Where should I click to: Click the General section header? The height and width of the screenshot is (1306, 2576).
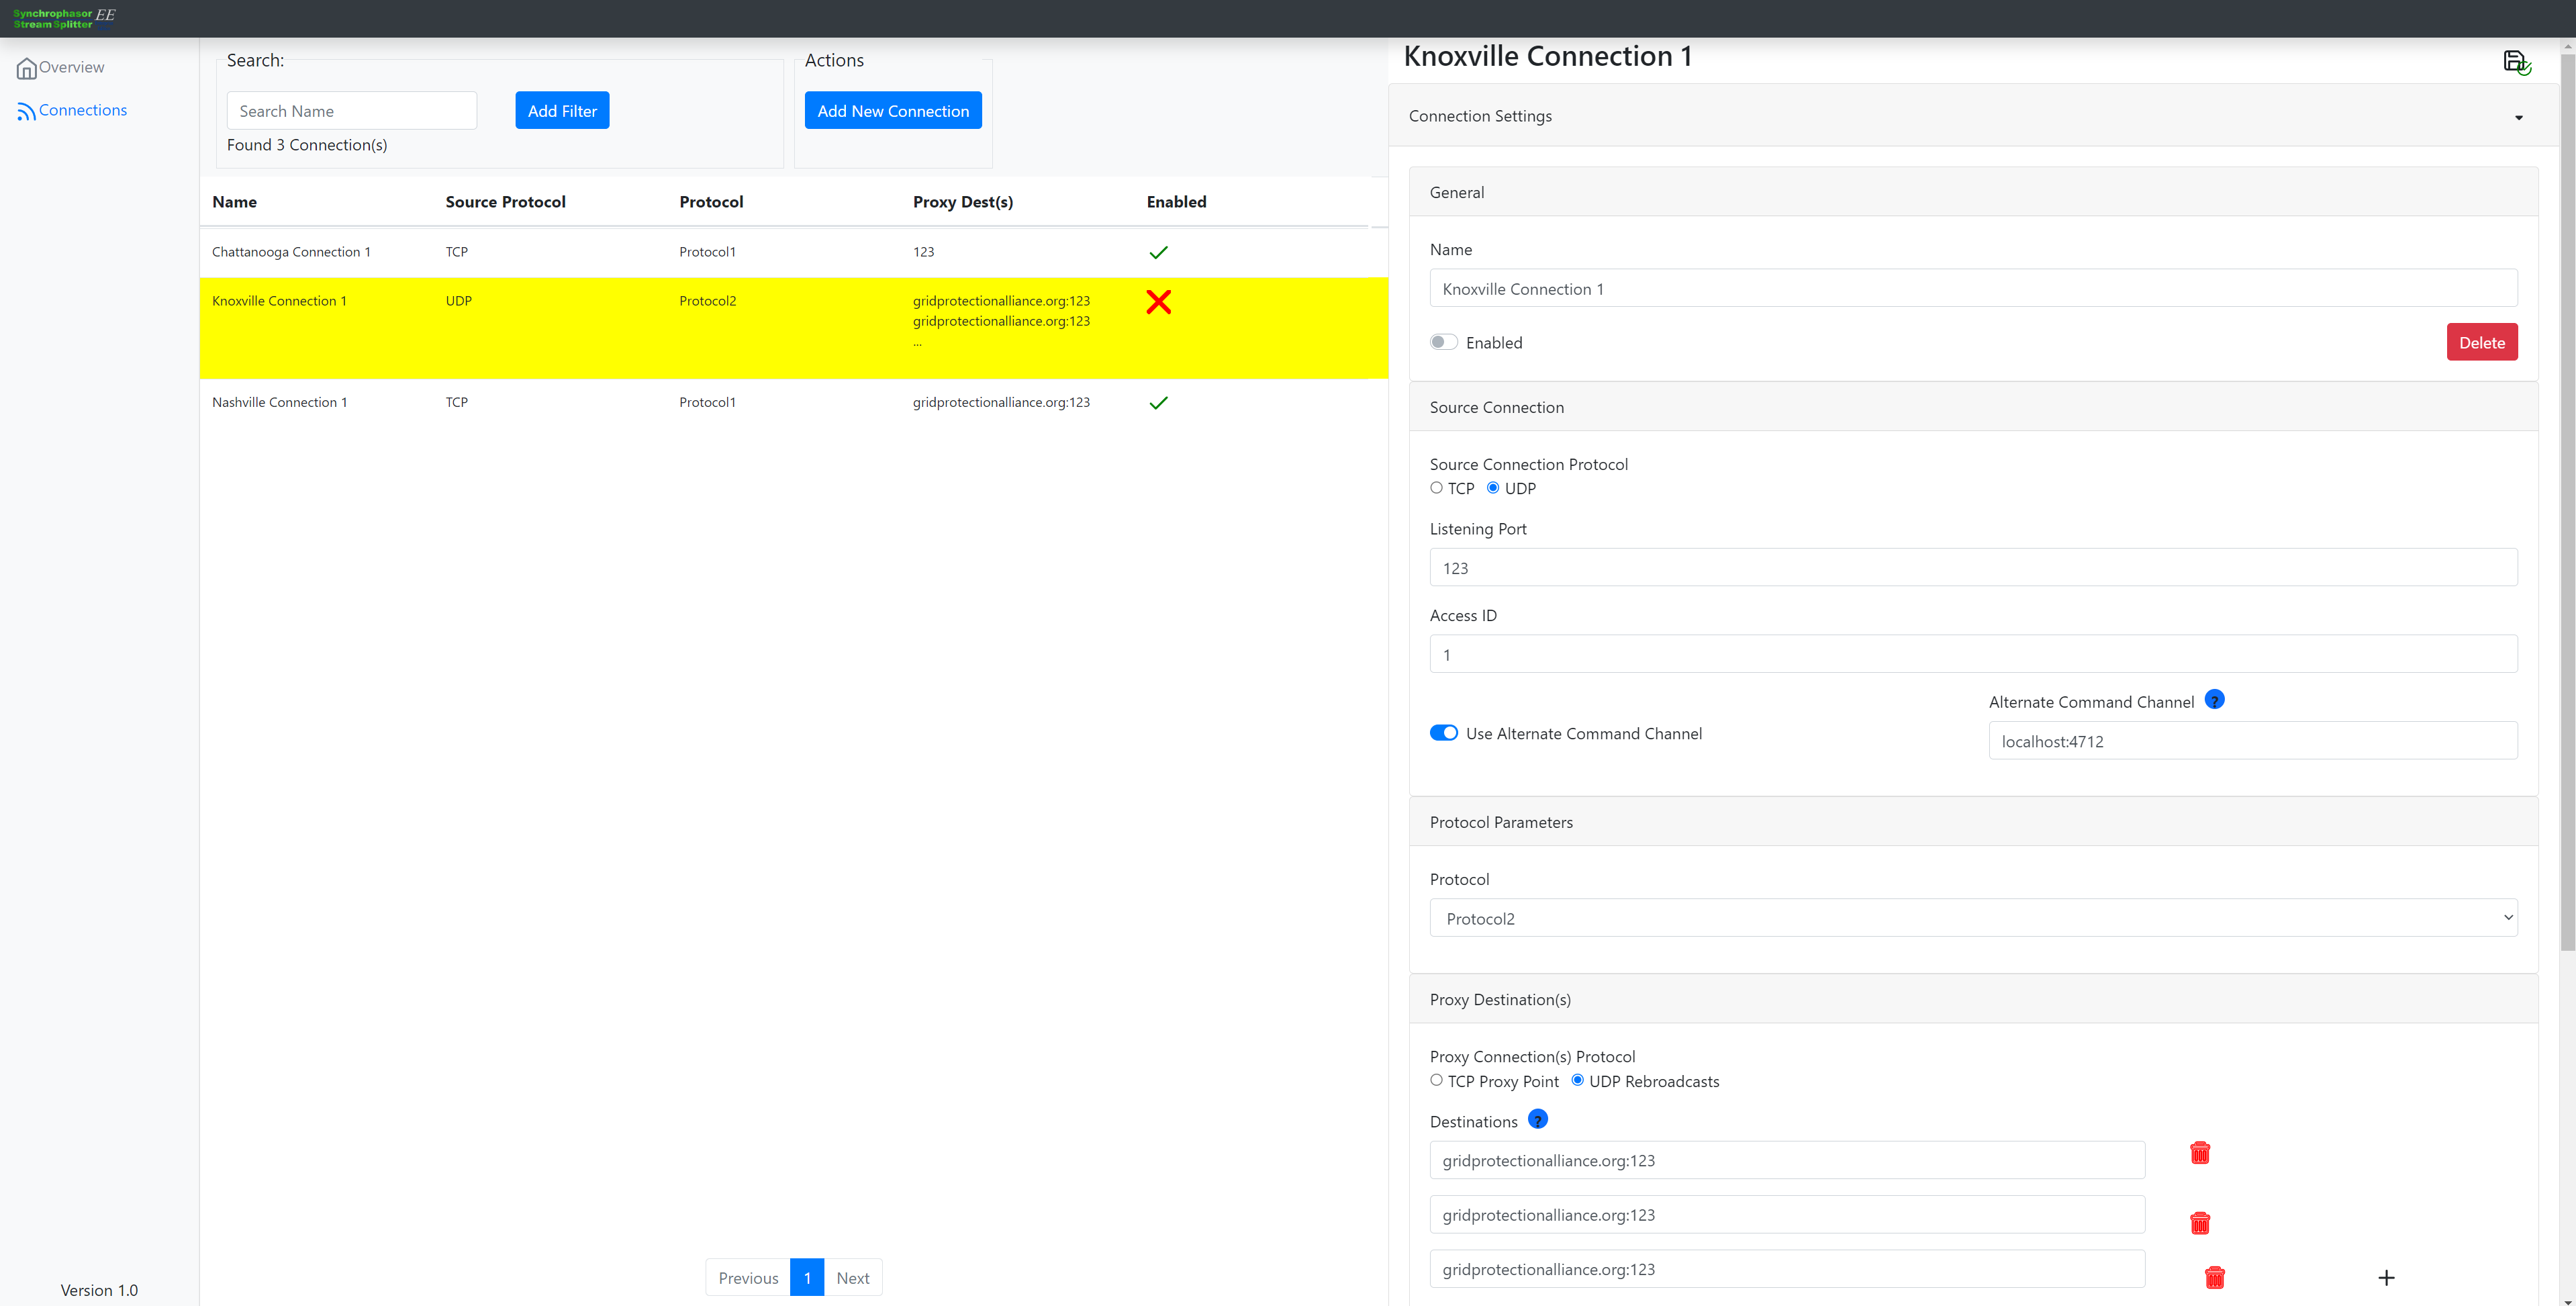point(1973,192)
